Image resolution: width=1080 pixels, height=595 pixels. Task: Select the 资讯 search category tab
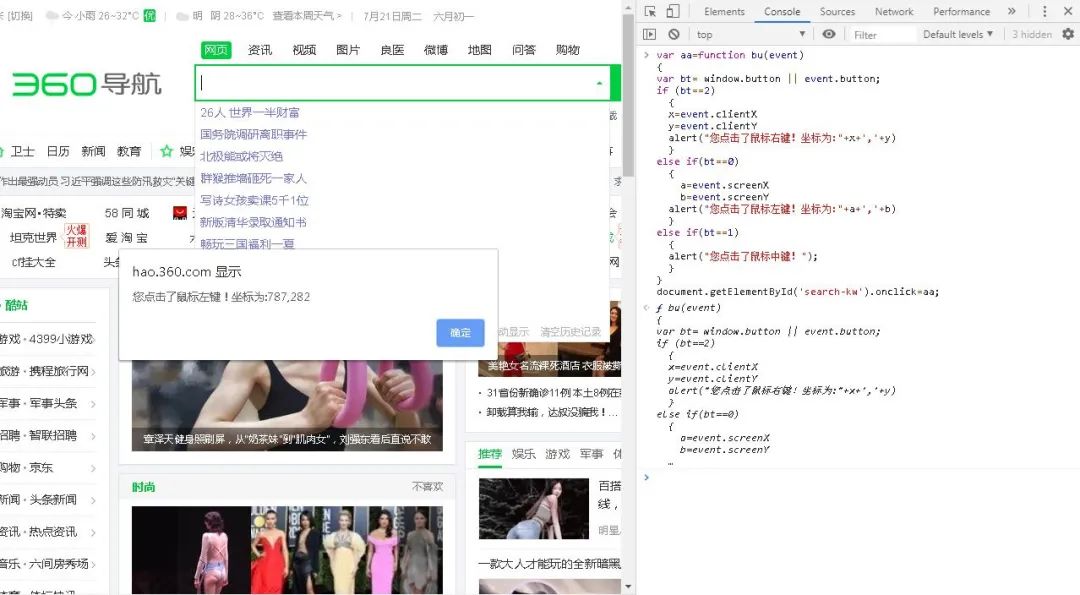(260, 50)
